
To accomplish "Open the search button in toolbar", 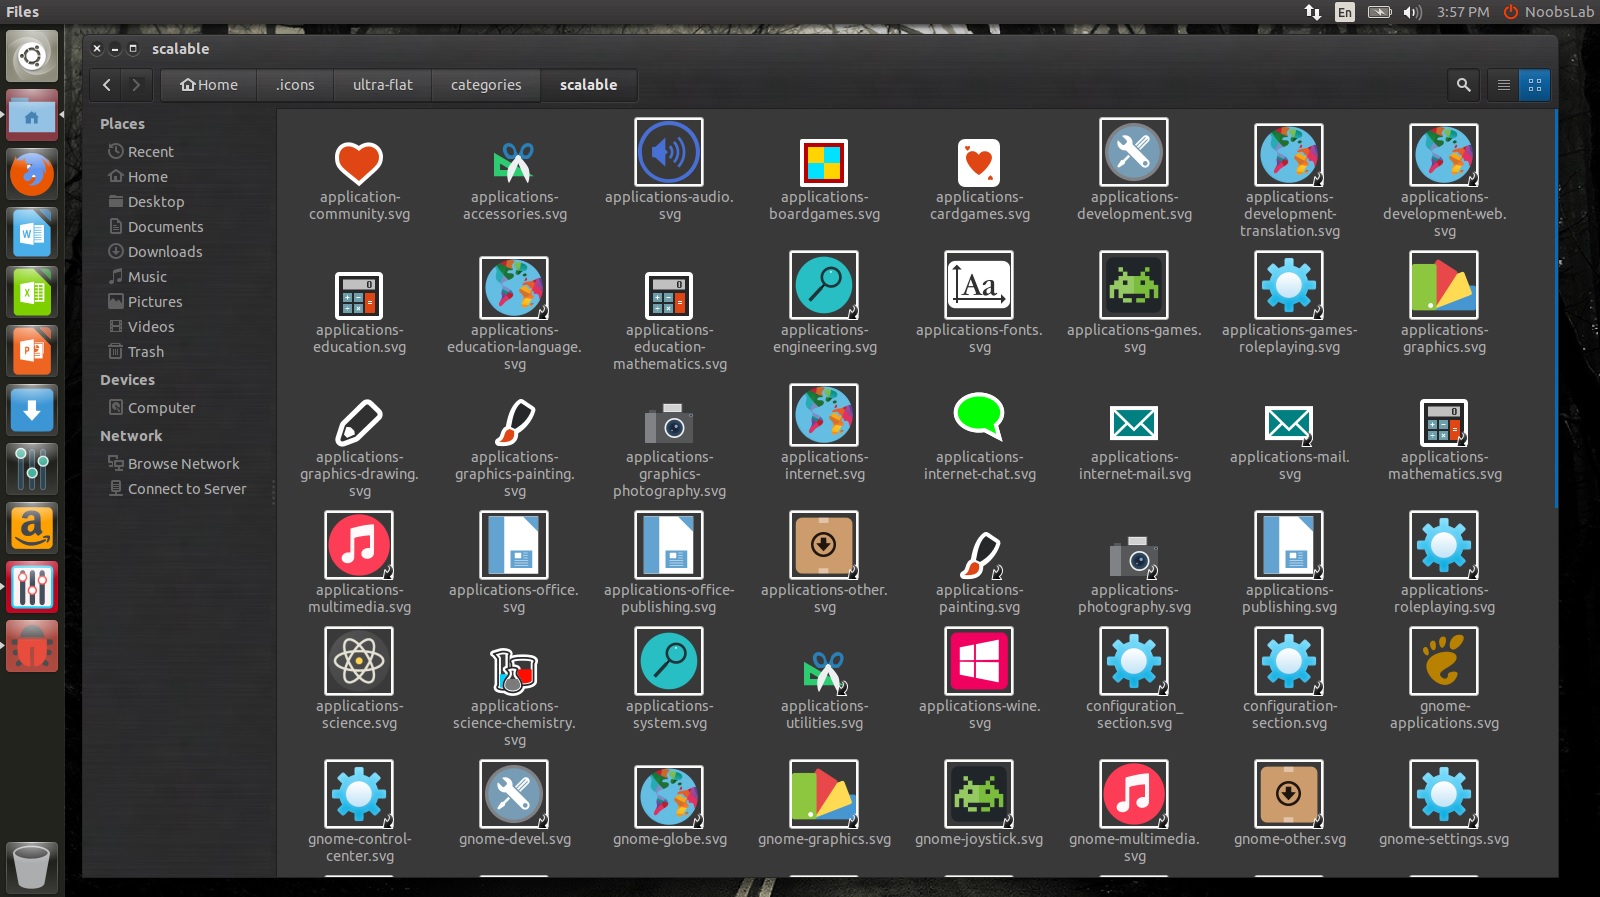I will point(1463,85).
